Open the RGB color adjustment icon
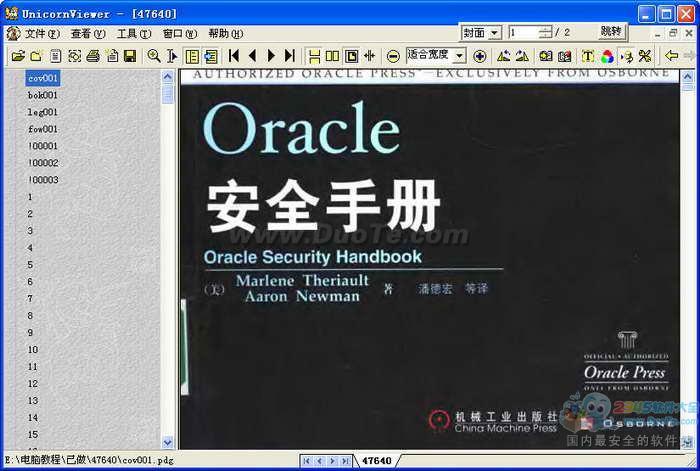700x471 pixels. point(607,56)
